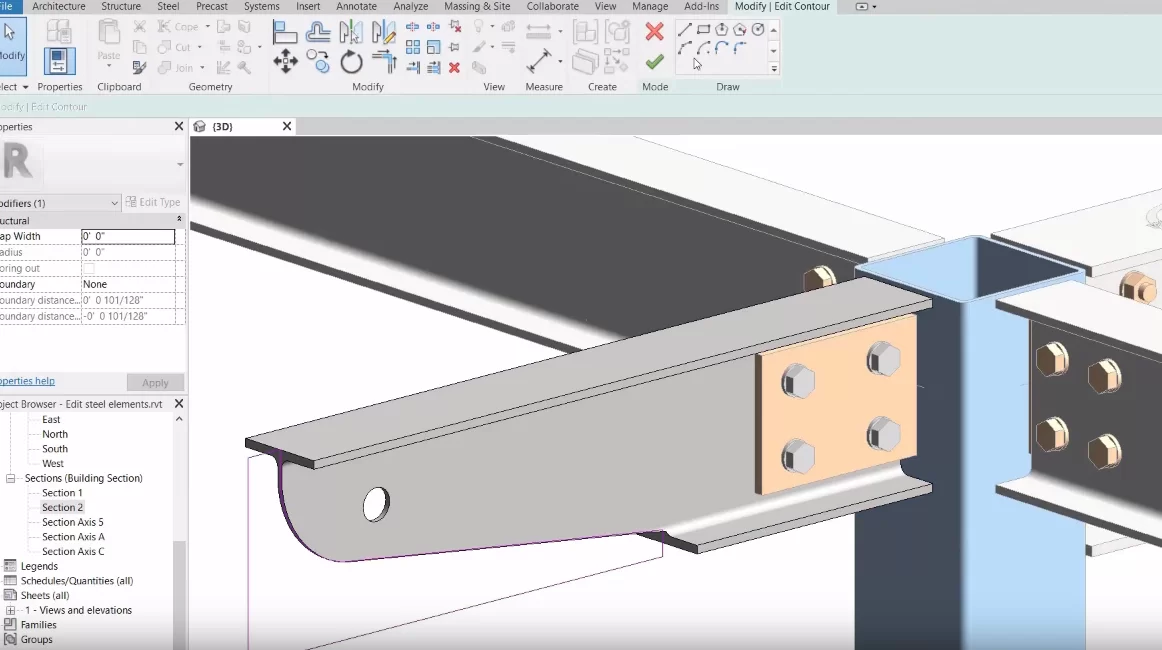Viewport: 1162px width, 650px height.
Task: Toggle the Boring out checkbox
Action: coord(88,269)
